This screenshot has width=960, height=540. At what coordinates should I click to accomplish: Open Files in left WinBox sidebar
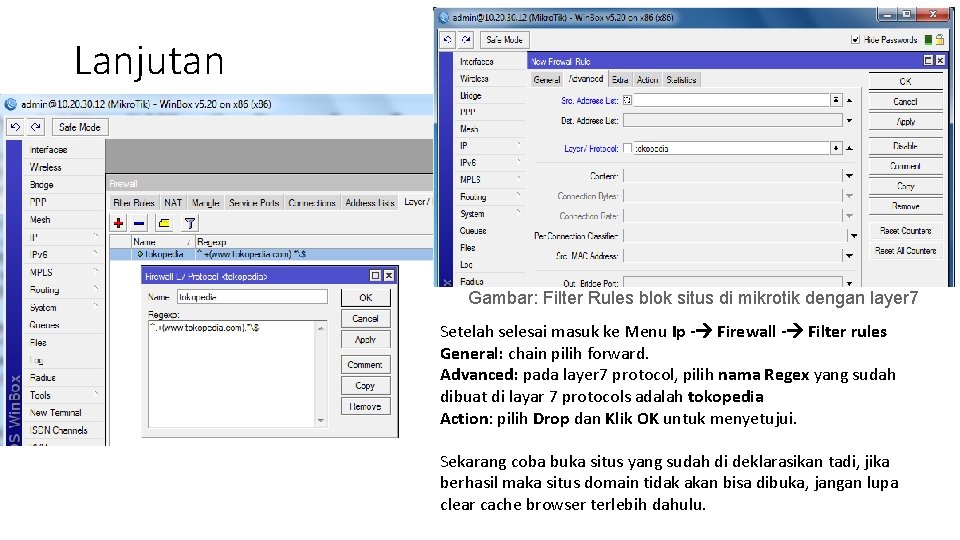(x=64, y=342)
